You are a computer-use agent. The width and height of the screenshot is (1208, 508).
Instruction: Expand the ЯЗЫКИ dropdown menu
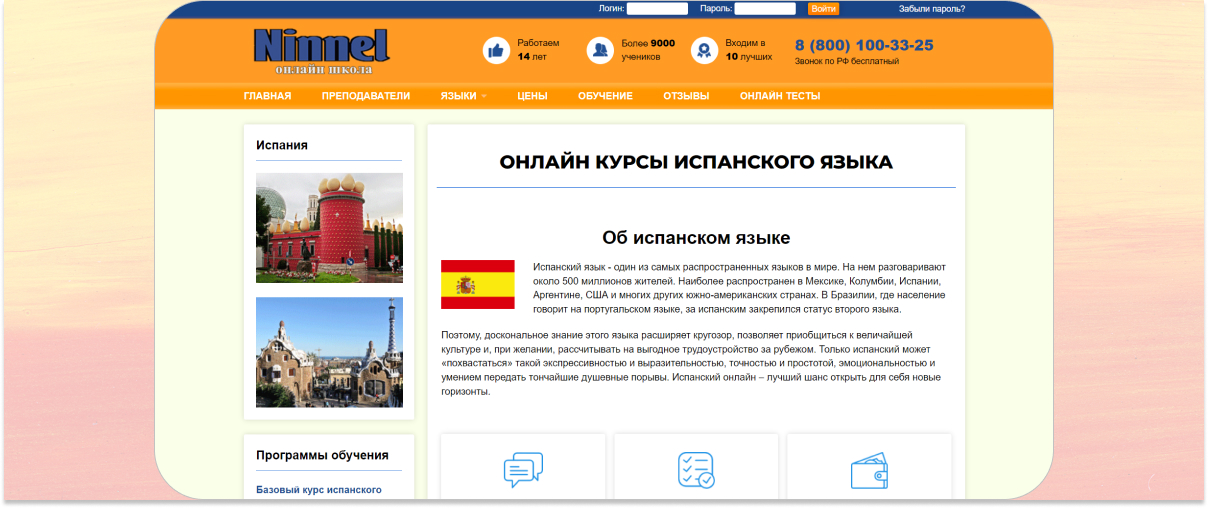coord(463,96)
